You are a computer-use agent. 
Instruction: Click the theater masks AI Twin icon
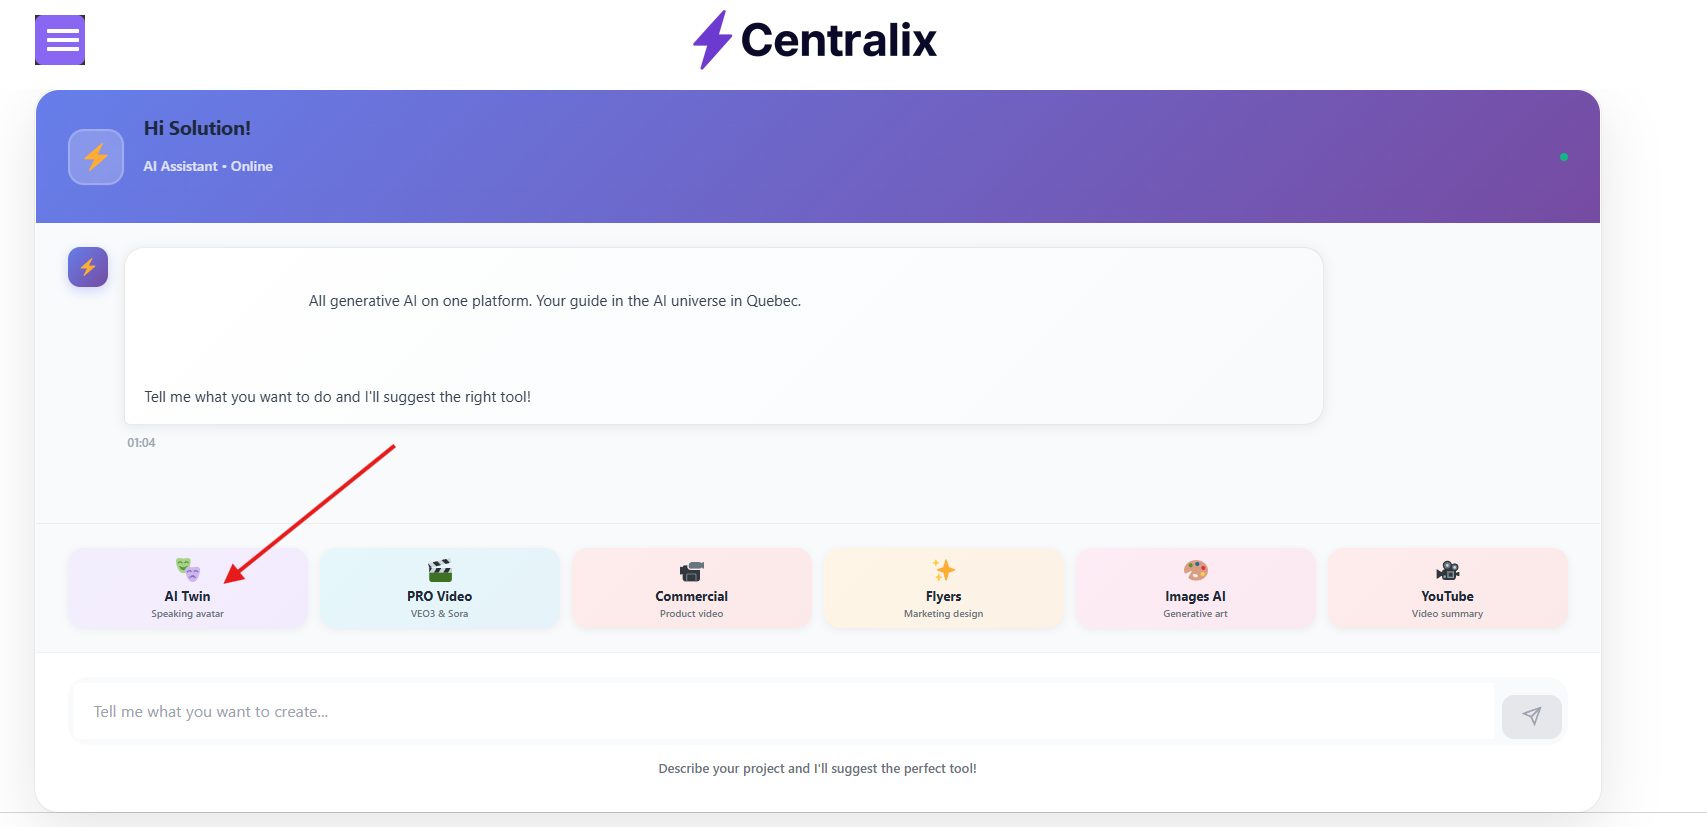pyautogui.click(x=188, y=570)
